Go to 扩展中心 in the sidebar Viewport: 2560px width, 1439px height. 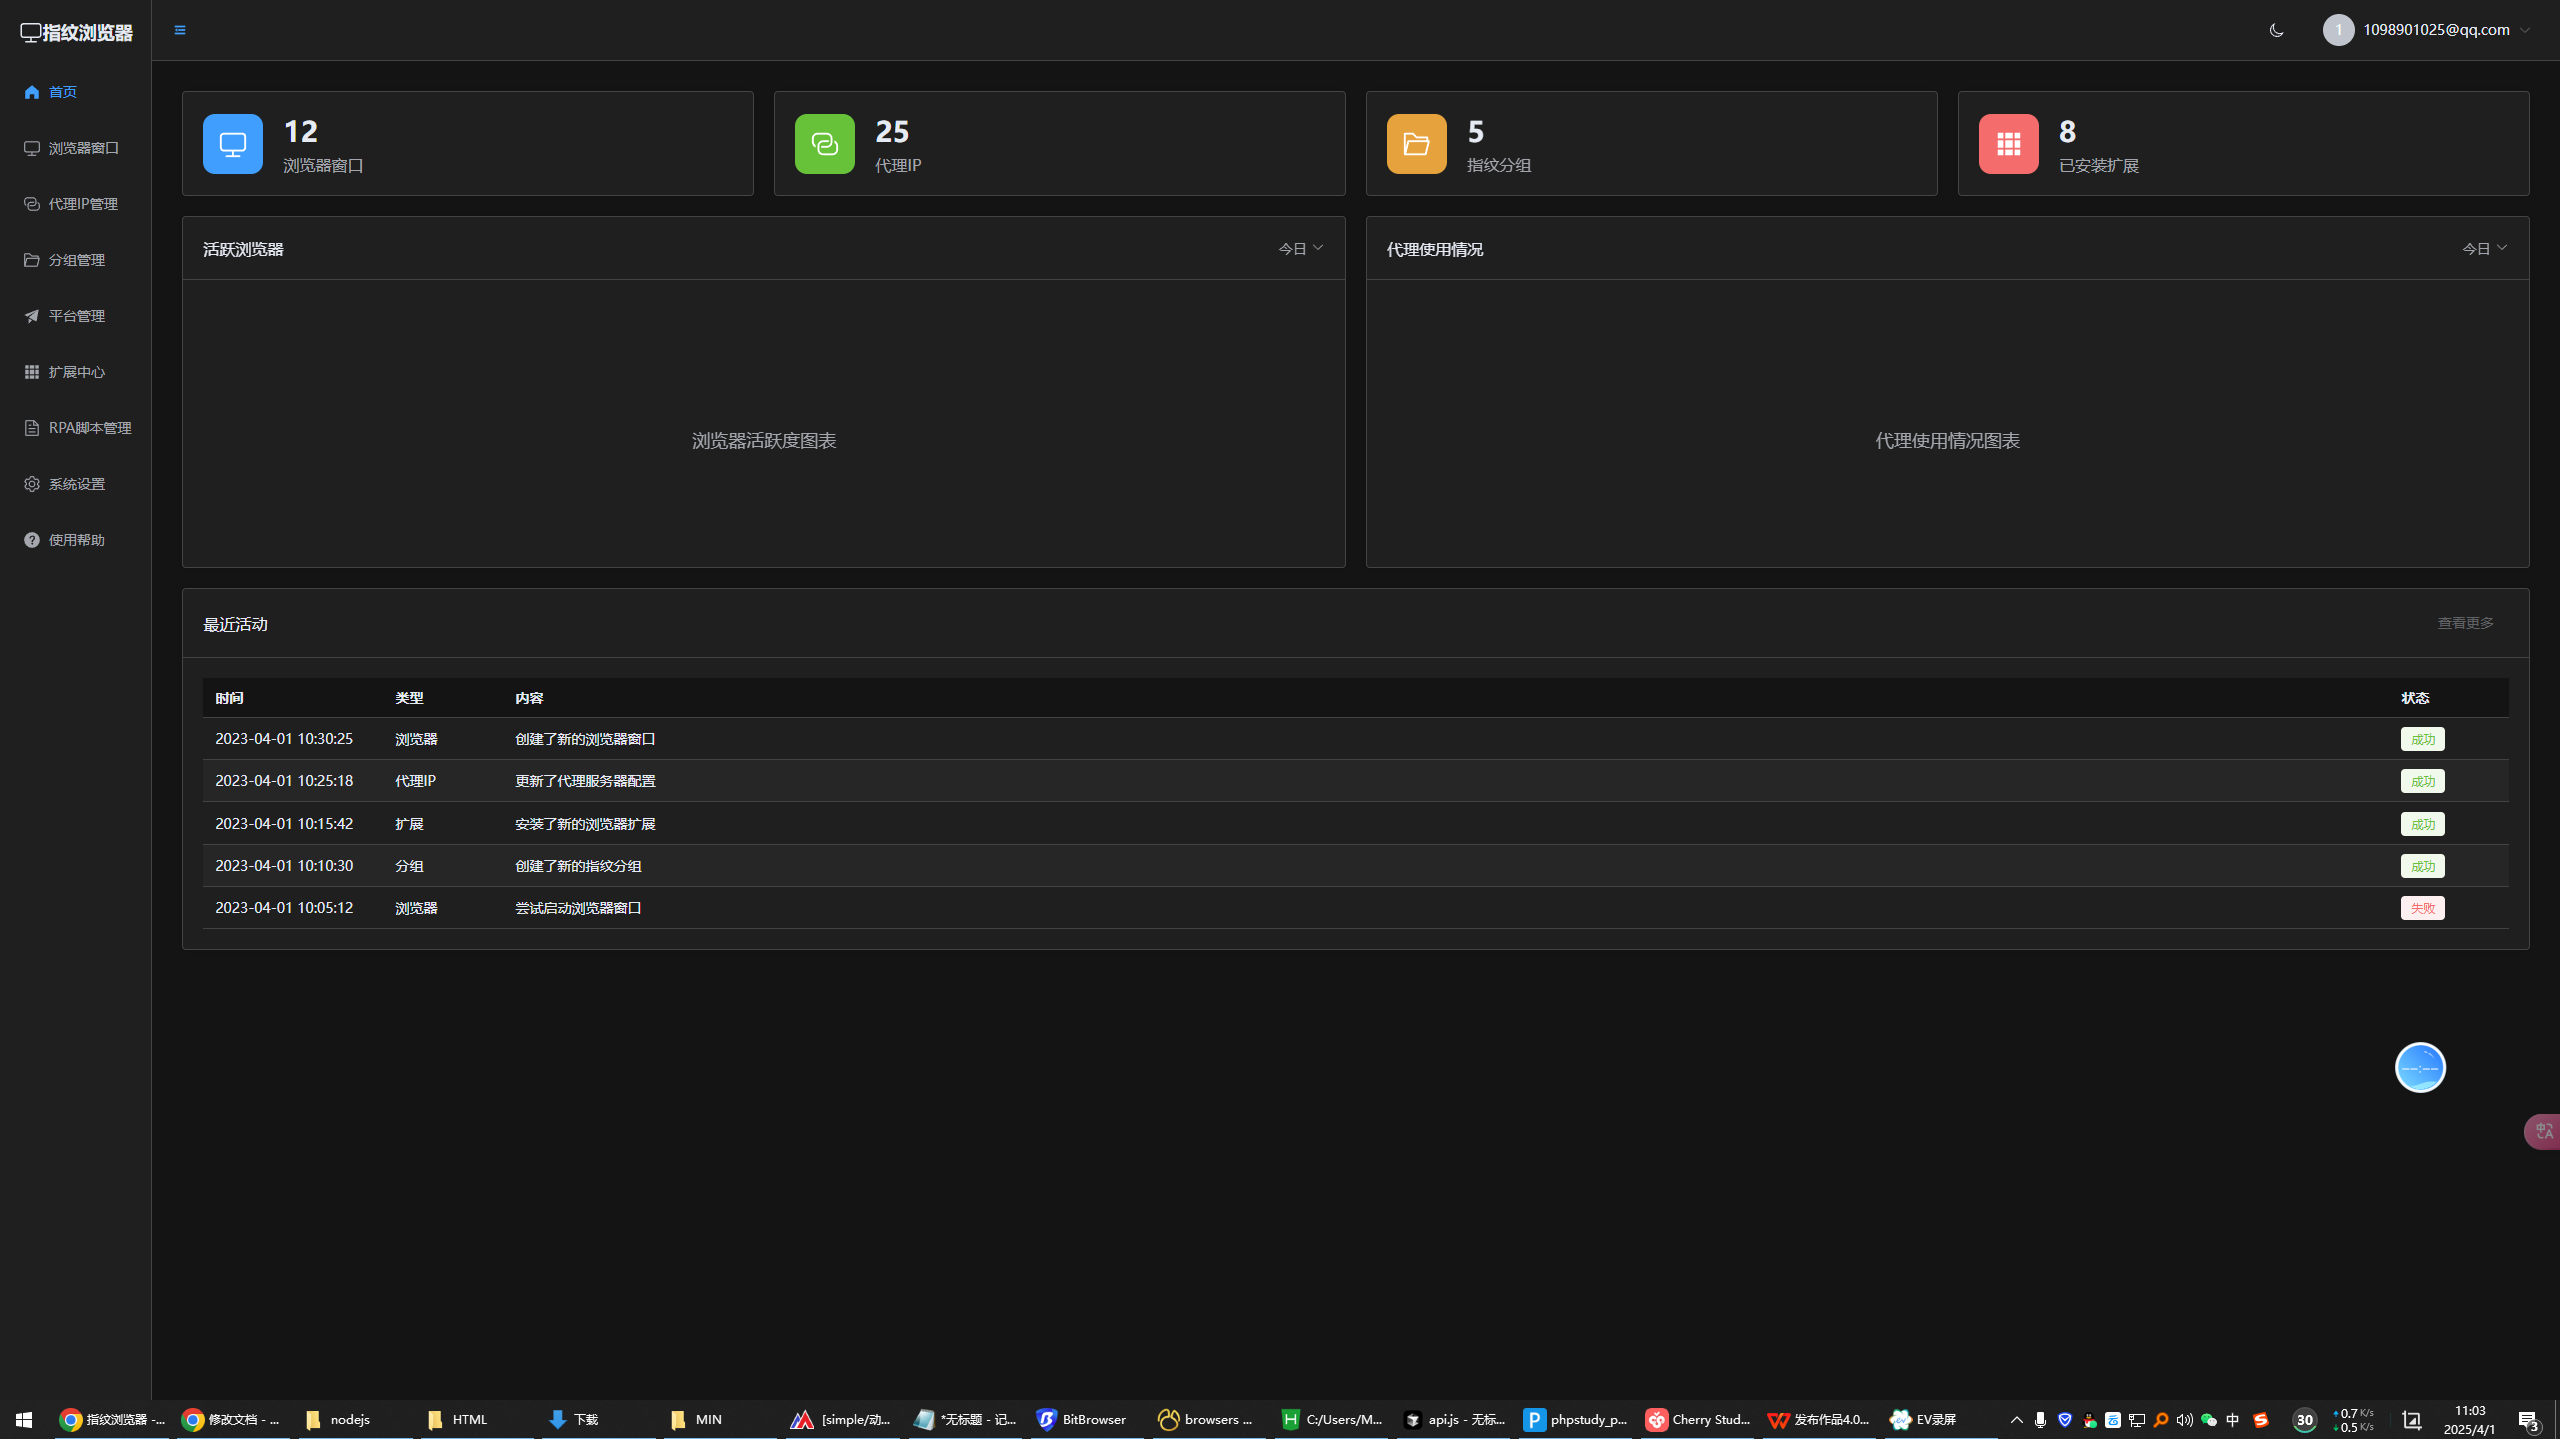76,372
